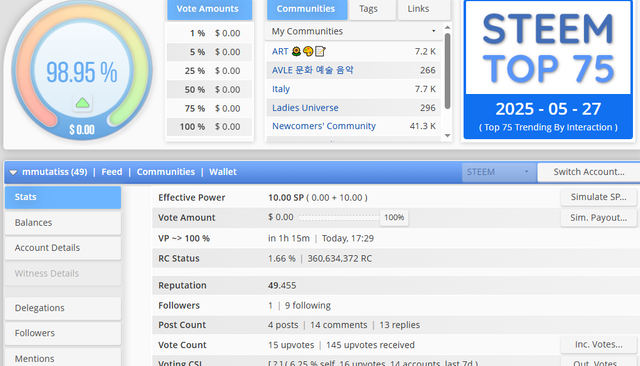Open the Feed link
Viewport: 640px width, 366px height.
point(112,172)
